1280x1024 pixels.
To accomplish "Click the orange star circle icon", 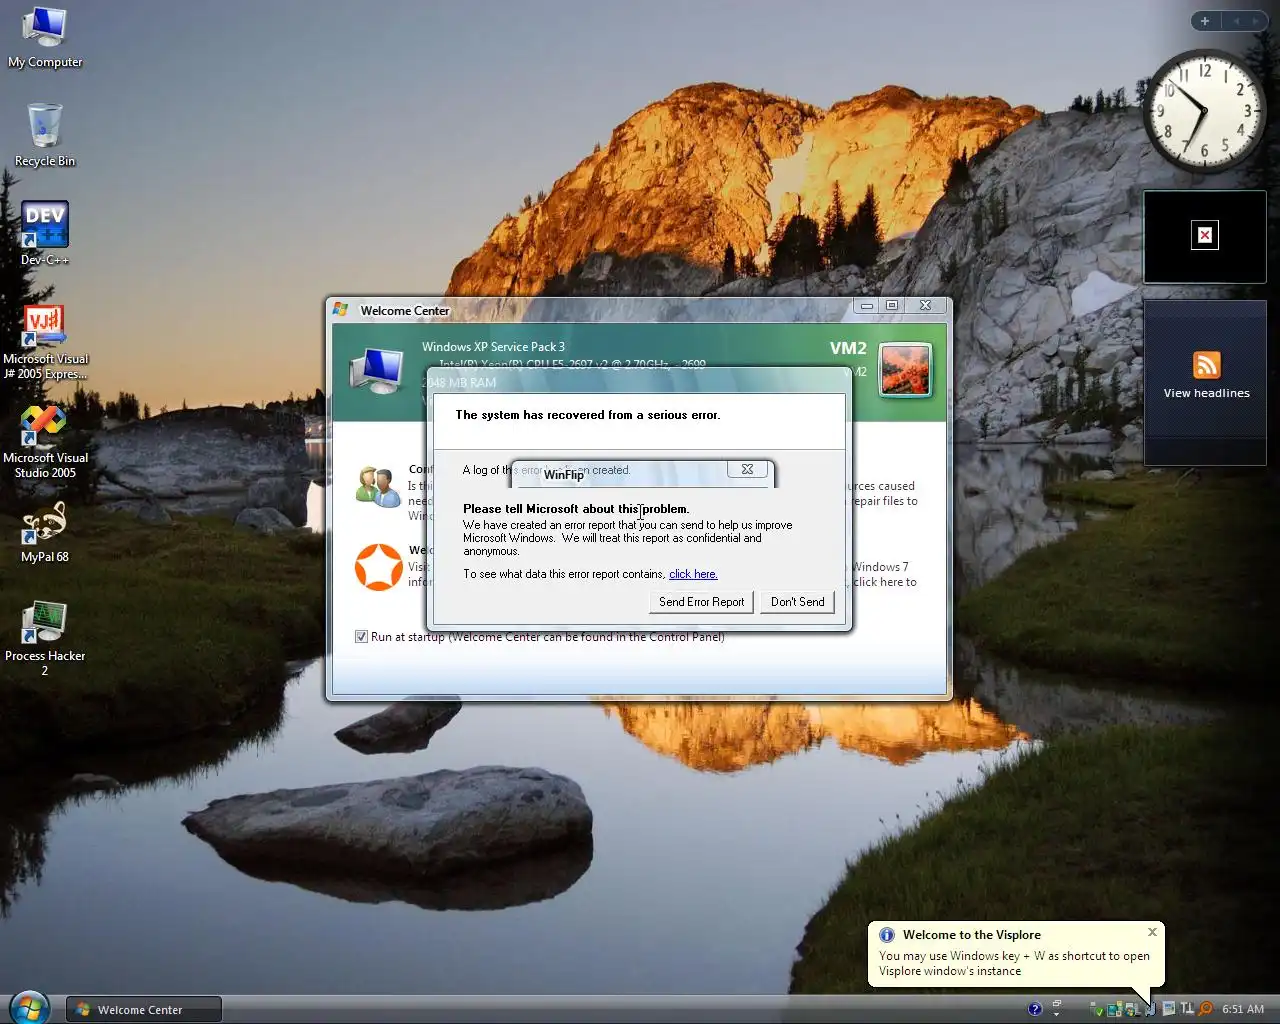I will click(379, 567).
